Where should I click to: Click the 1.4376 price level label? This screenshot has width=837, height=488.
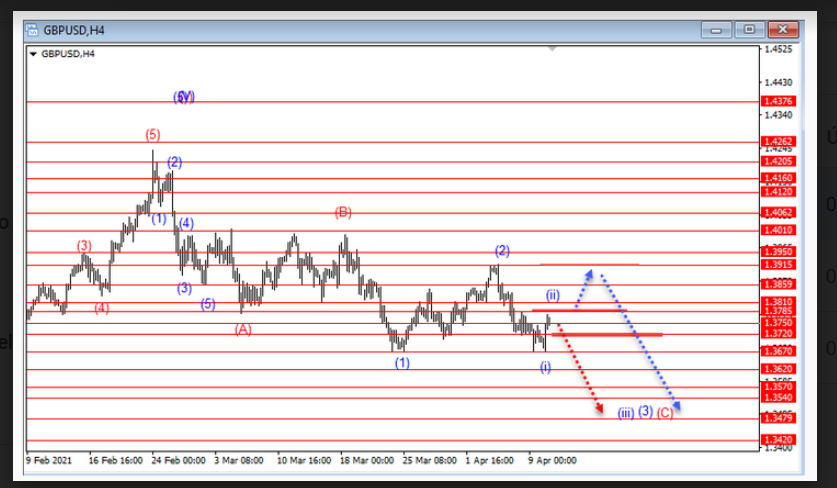778,101
